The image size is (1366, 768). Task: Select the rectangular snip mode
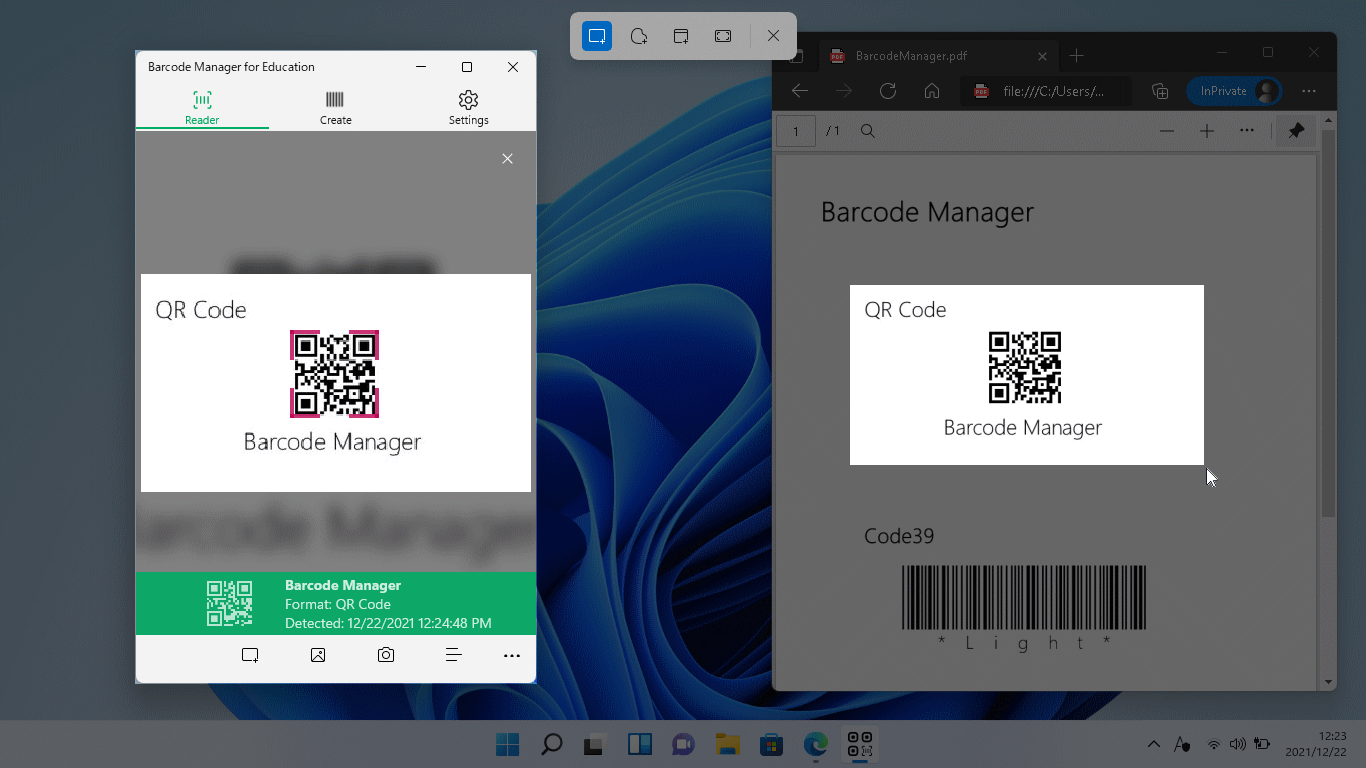(x=597, y=35)
